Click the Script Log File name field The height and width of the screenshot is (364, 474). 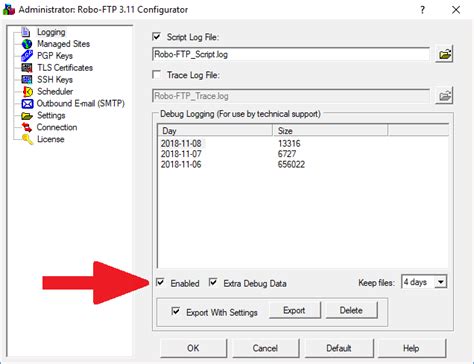[x=291, y=54]
